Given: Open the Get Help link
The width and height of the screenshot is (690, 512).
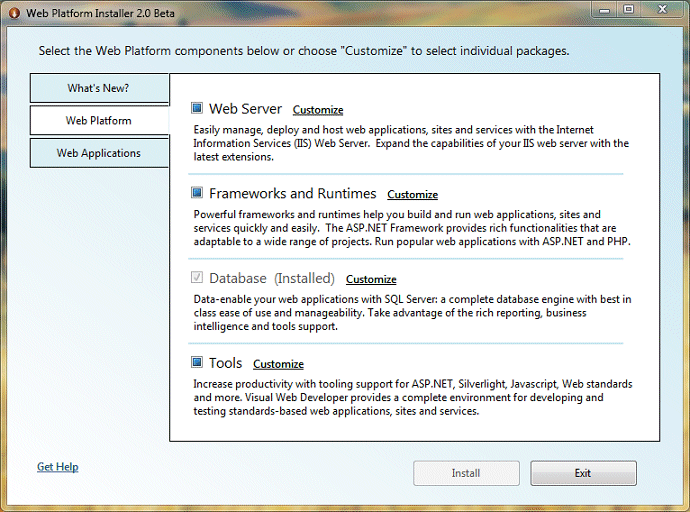Looking at the screenshot, I should (x=58, y=467).
